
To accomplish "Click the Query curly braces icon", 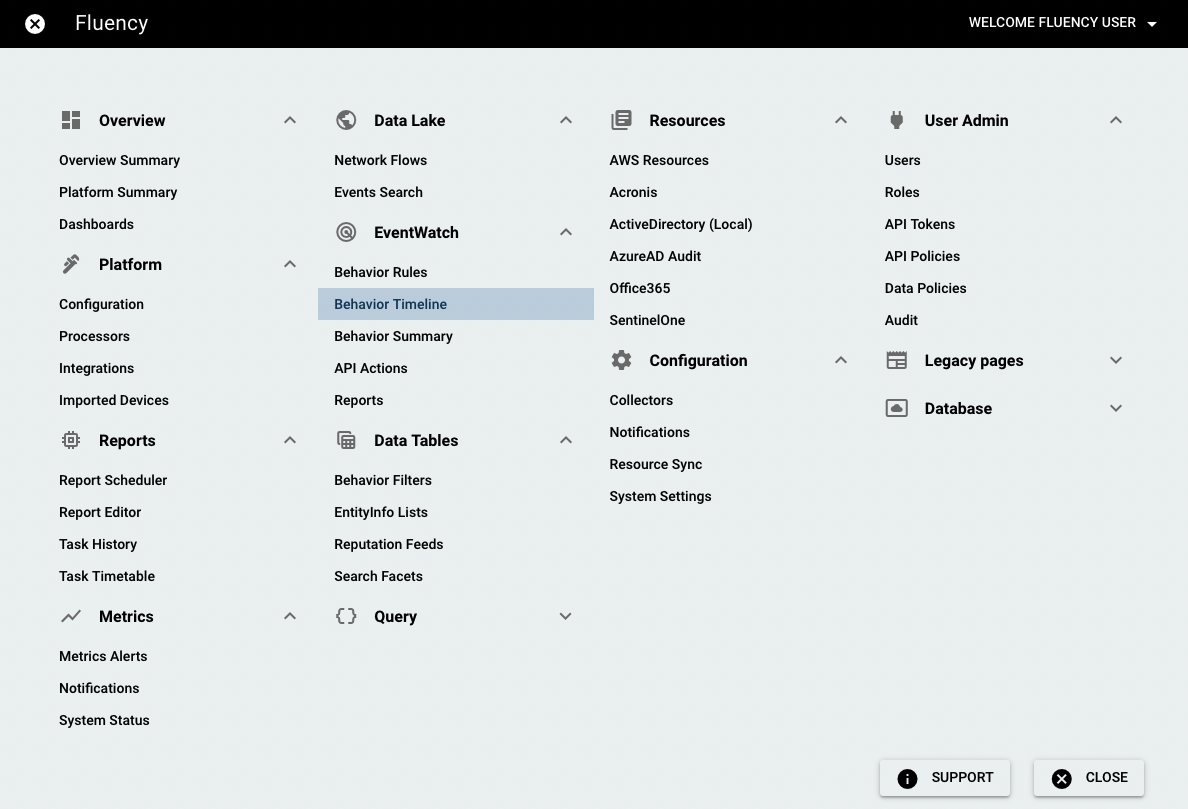I will pos(346,616).
